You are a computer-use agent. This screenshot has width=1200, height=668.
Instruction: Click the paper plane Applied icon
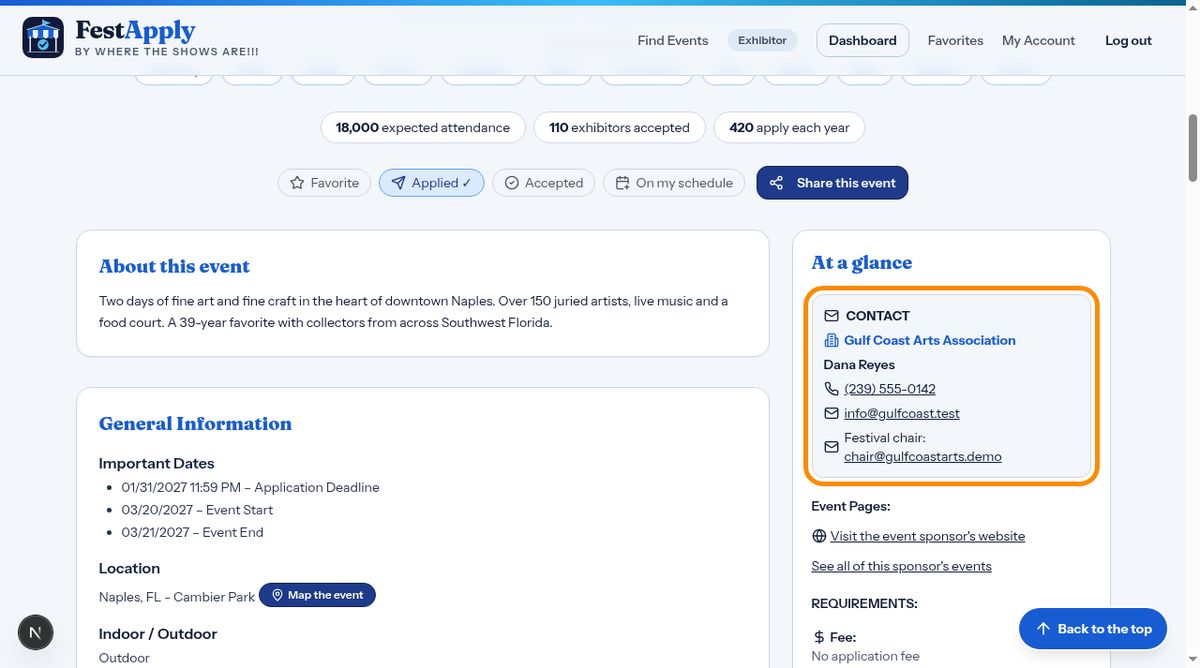[x=398, y=183]
